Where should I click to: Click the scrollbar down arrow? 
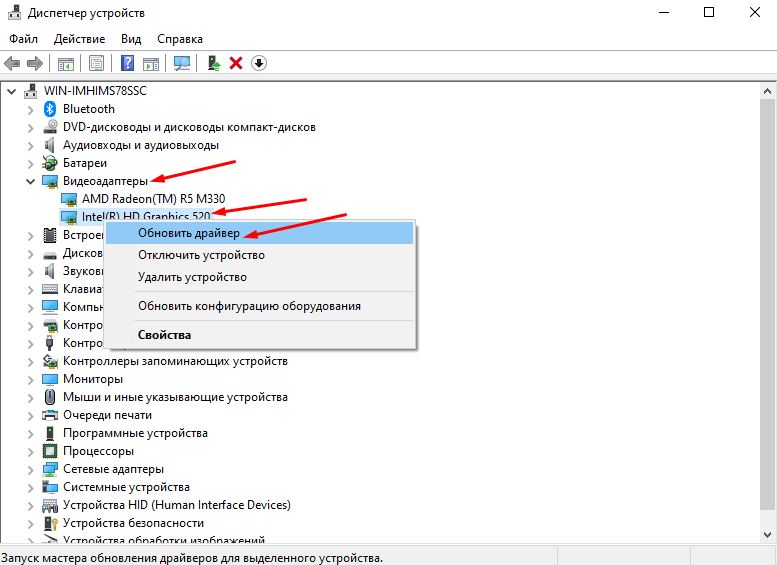(x=768, y=535)
